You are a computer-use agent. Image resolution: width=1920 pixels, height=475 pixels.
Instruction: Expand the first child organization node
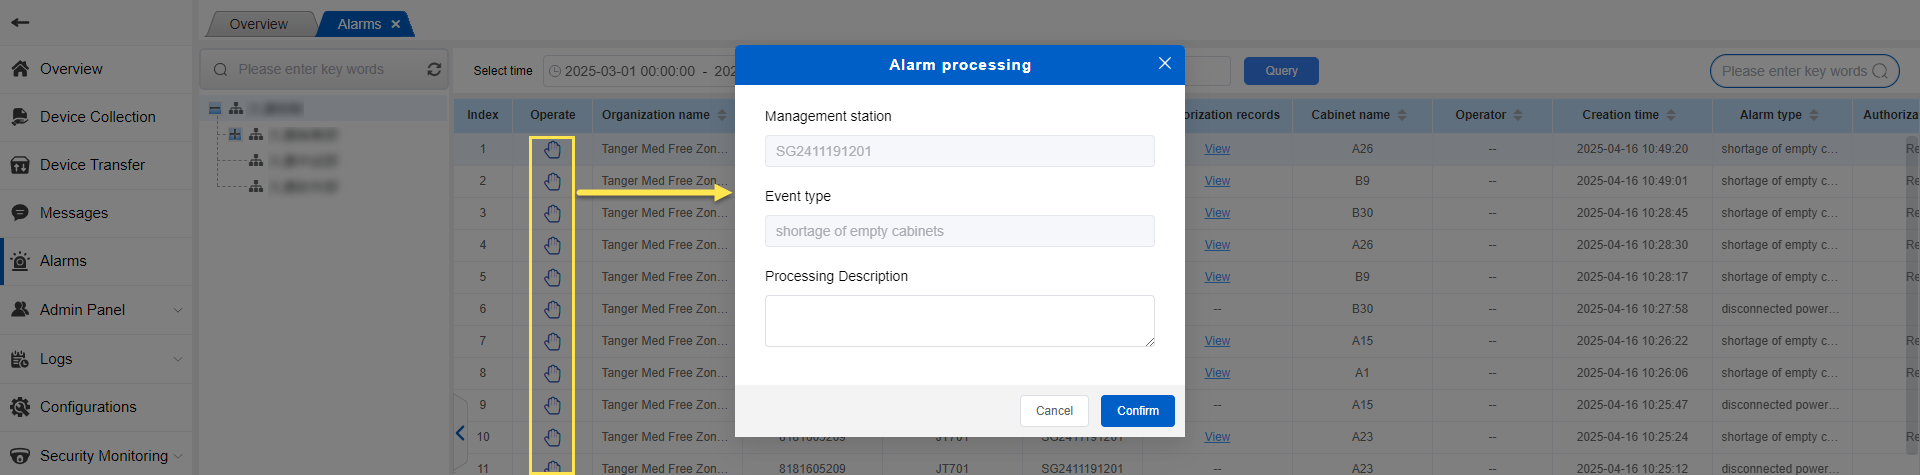tap(235, 134)
